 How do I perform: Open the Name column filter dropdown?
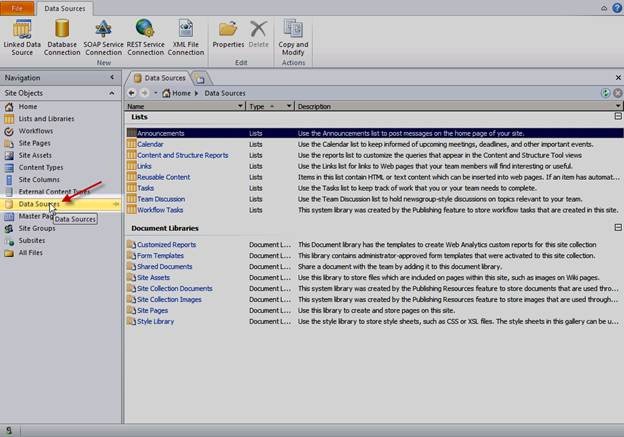[240, 106]
